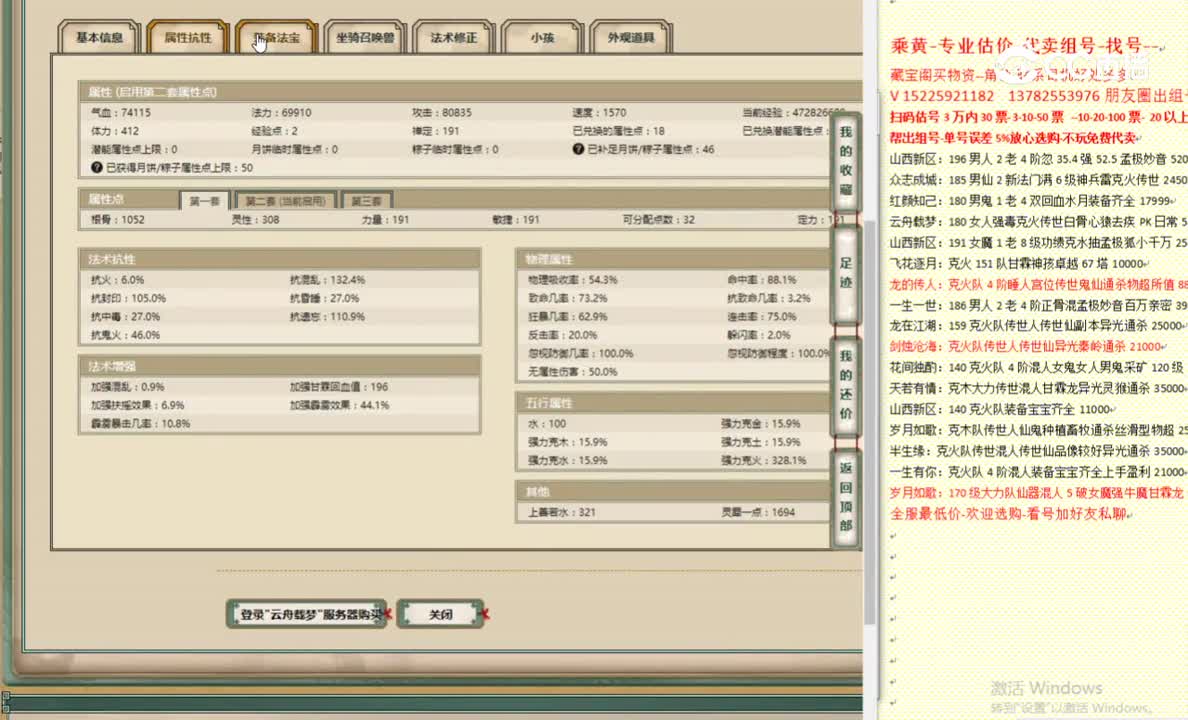The width and height of the screenshot is (1188, 720).
Task: Click the 物理吸收率：54.3% entry
Action: (573, 280)
